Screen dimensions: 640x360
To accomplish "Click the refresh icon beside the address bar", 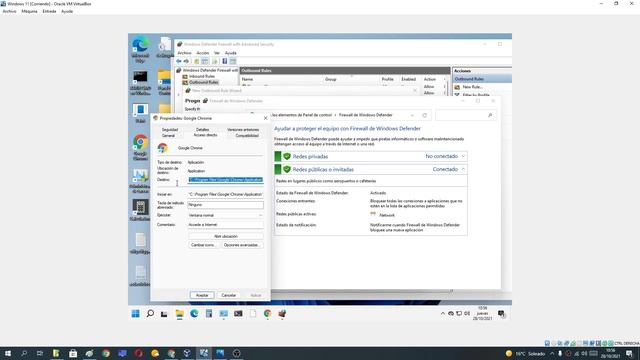I will tap(424, 116).
